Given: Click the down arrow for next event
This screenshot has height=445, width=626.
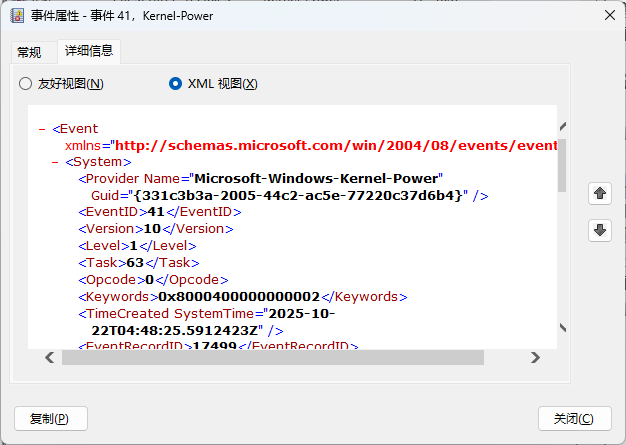Looking at the screenshot, I should 600,231.
